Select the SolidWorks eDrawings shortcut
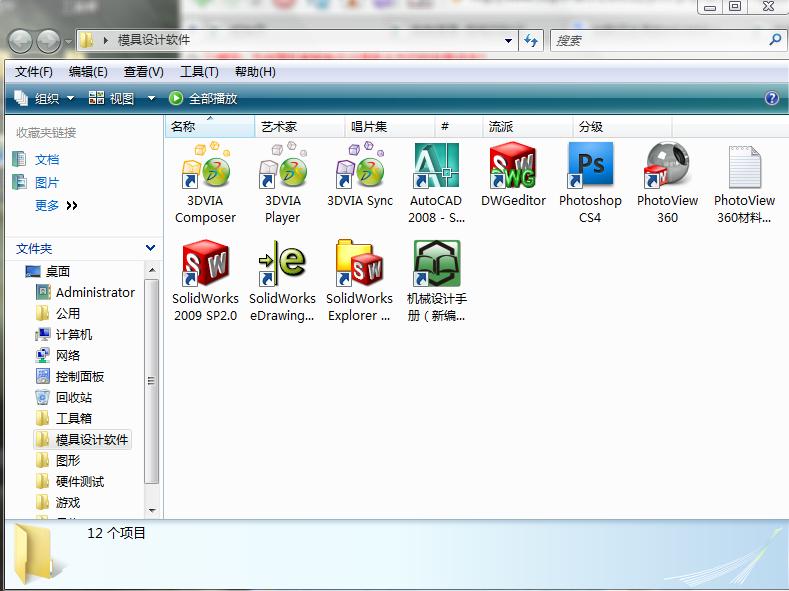 [282, 281]
